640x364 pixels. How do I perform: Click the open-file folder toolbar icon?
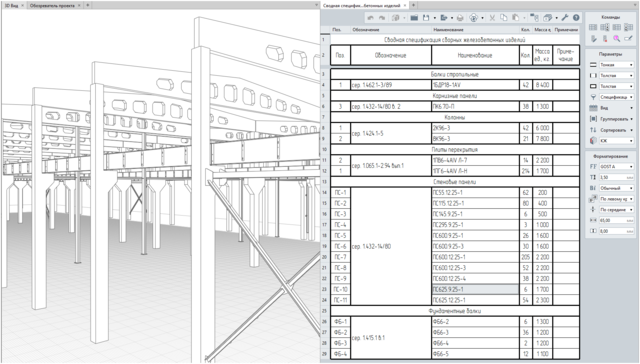click(x=414, y=18)
